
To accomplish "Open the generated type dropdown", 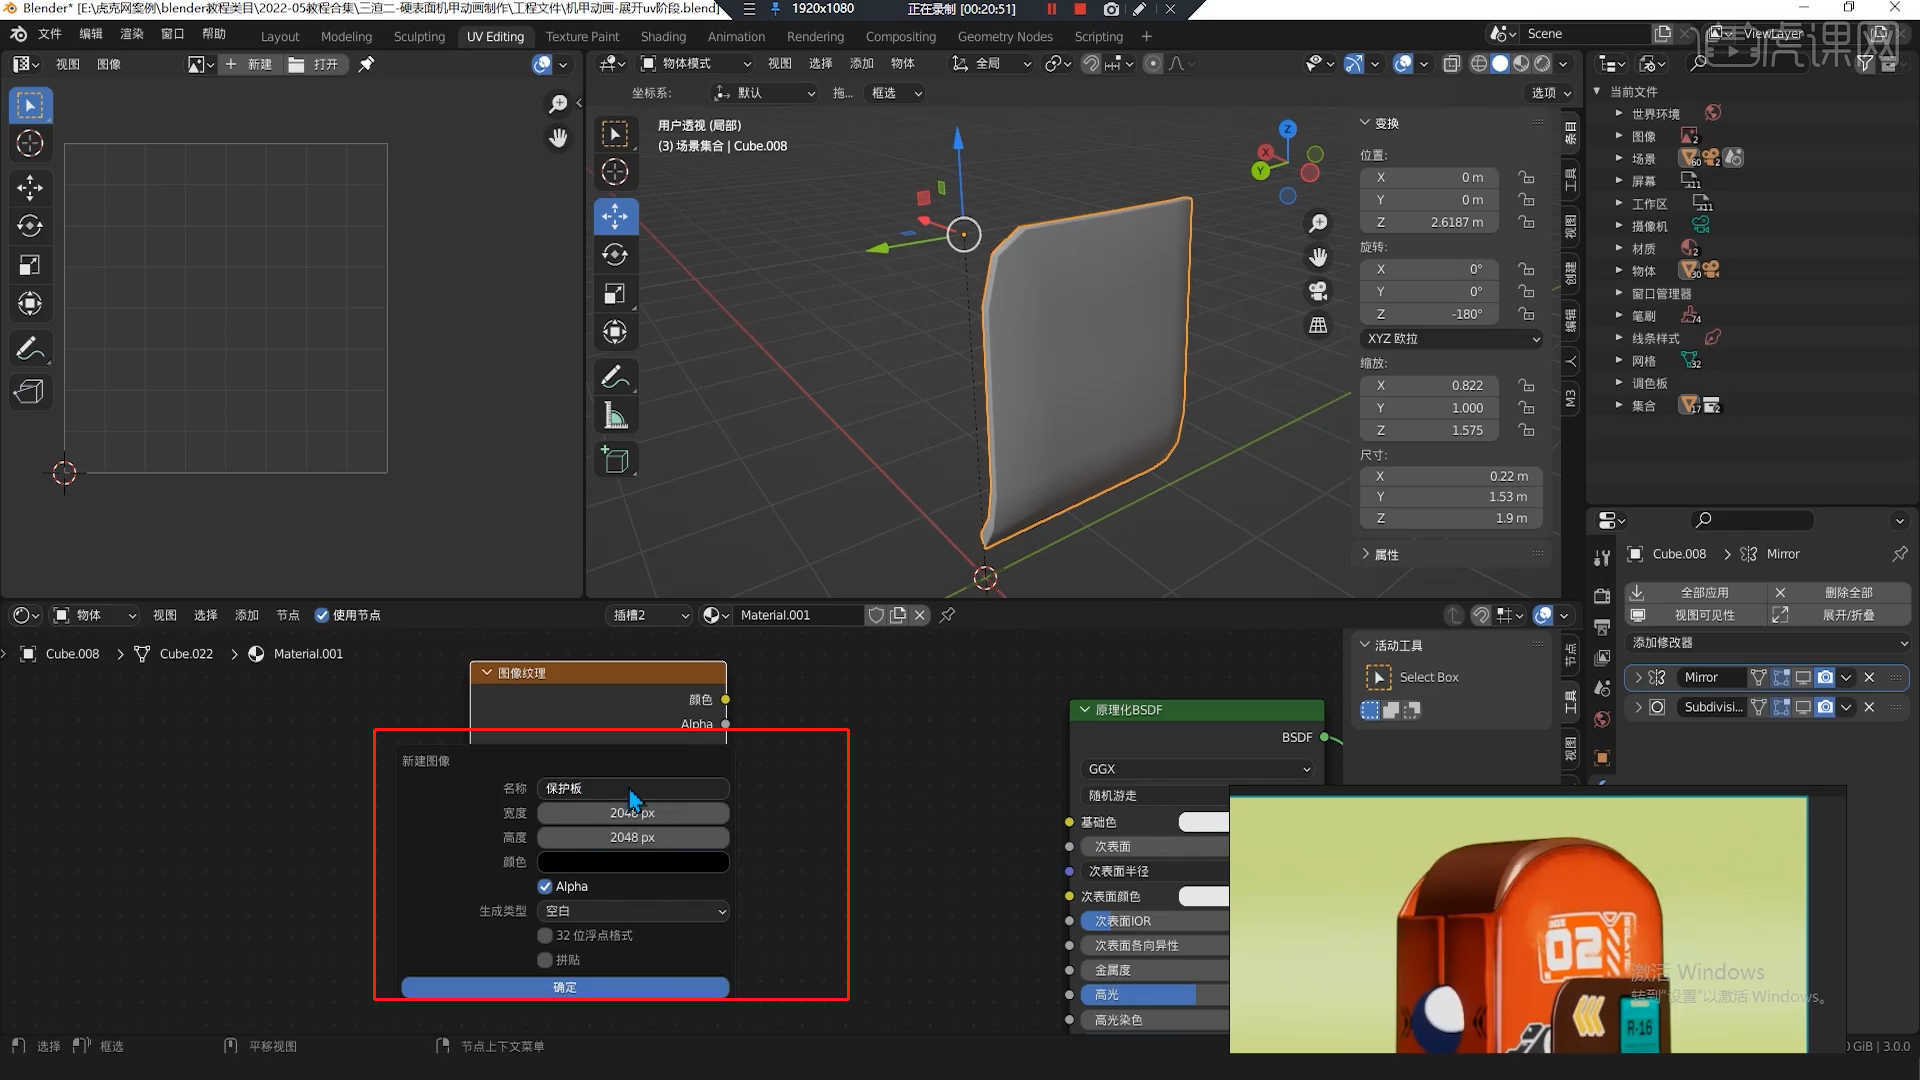I will [x=633, y=911].
